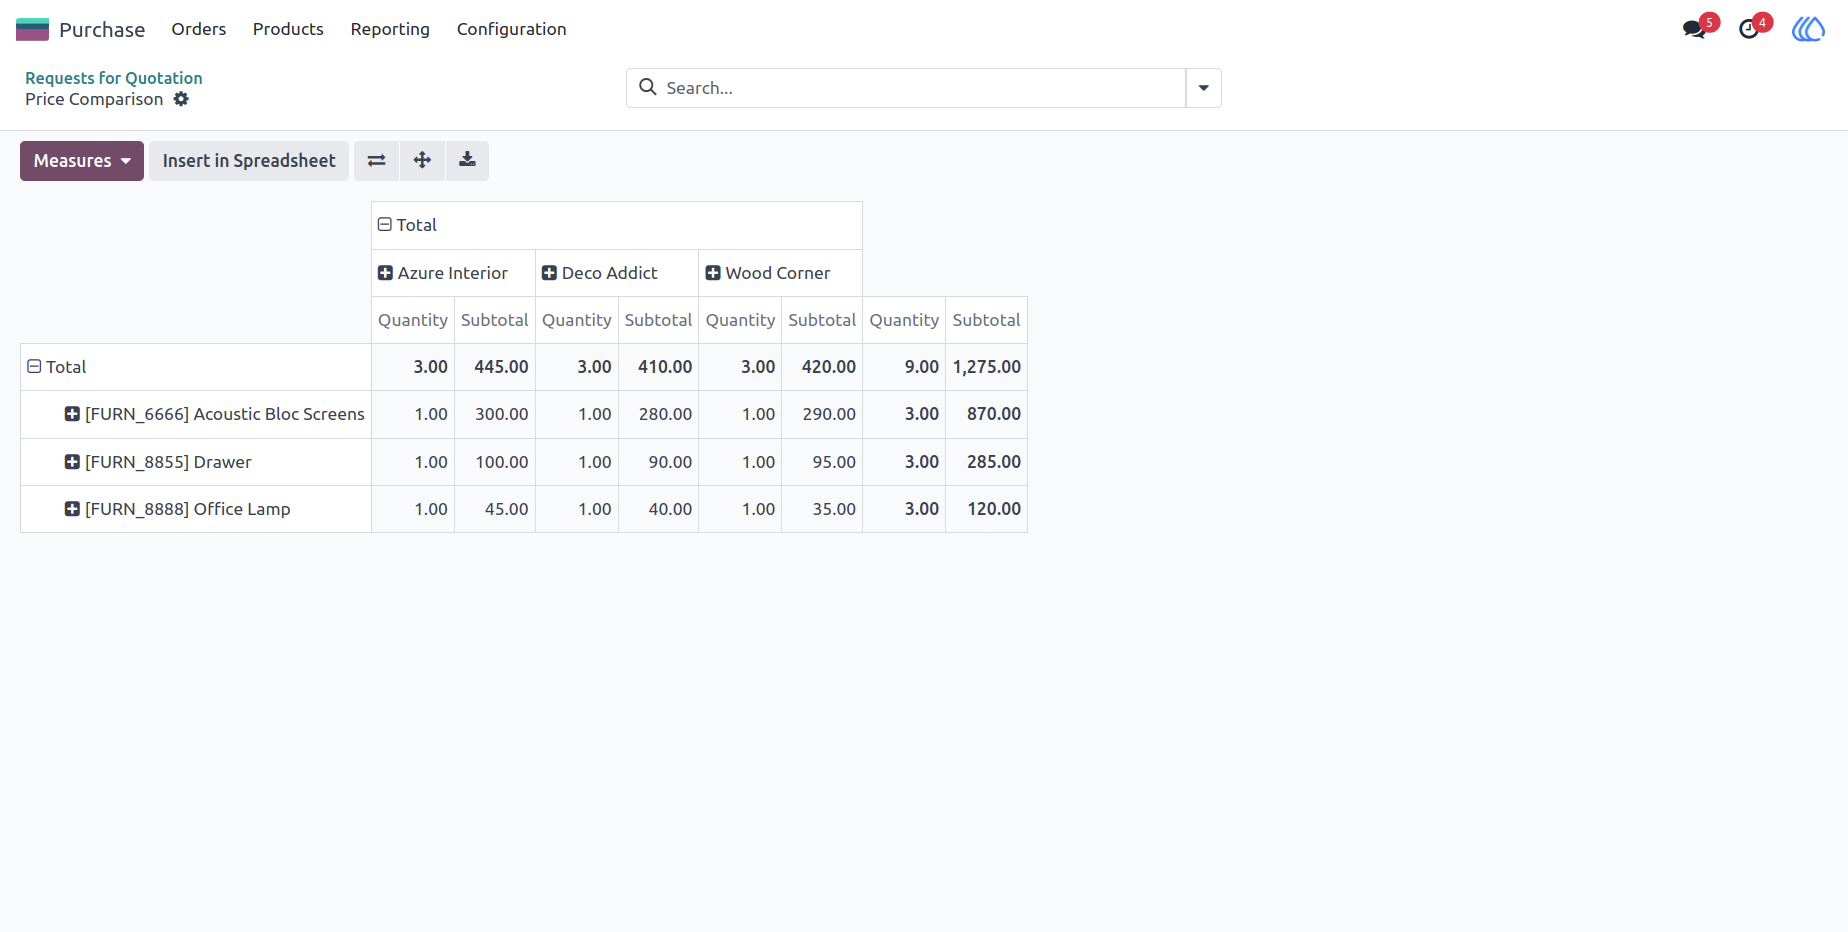
Task: Click the Purchase app title
Action: click(x=102, y=29)
